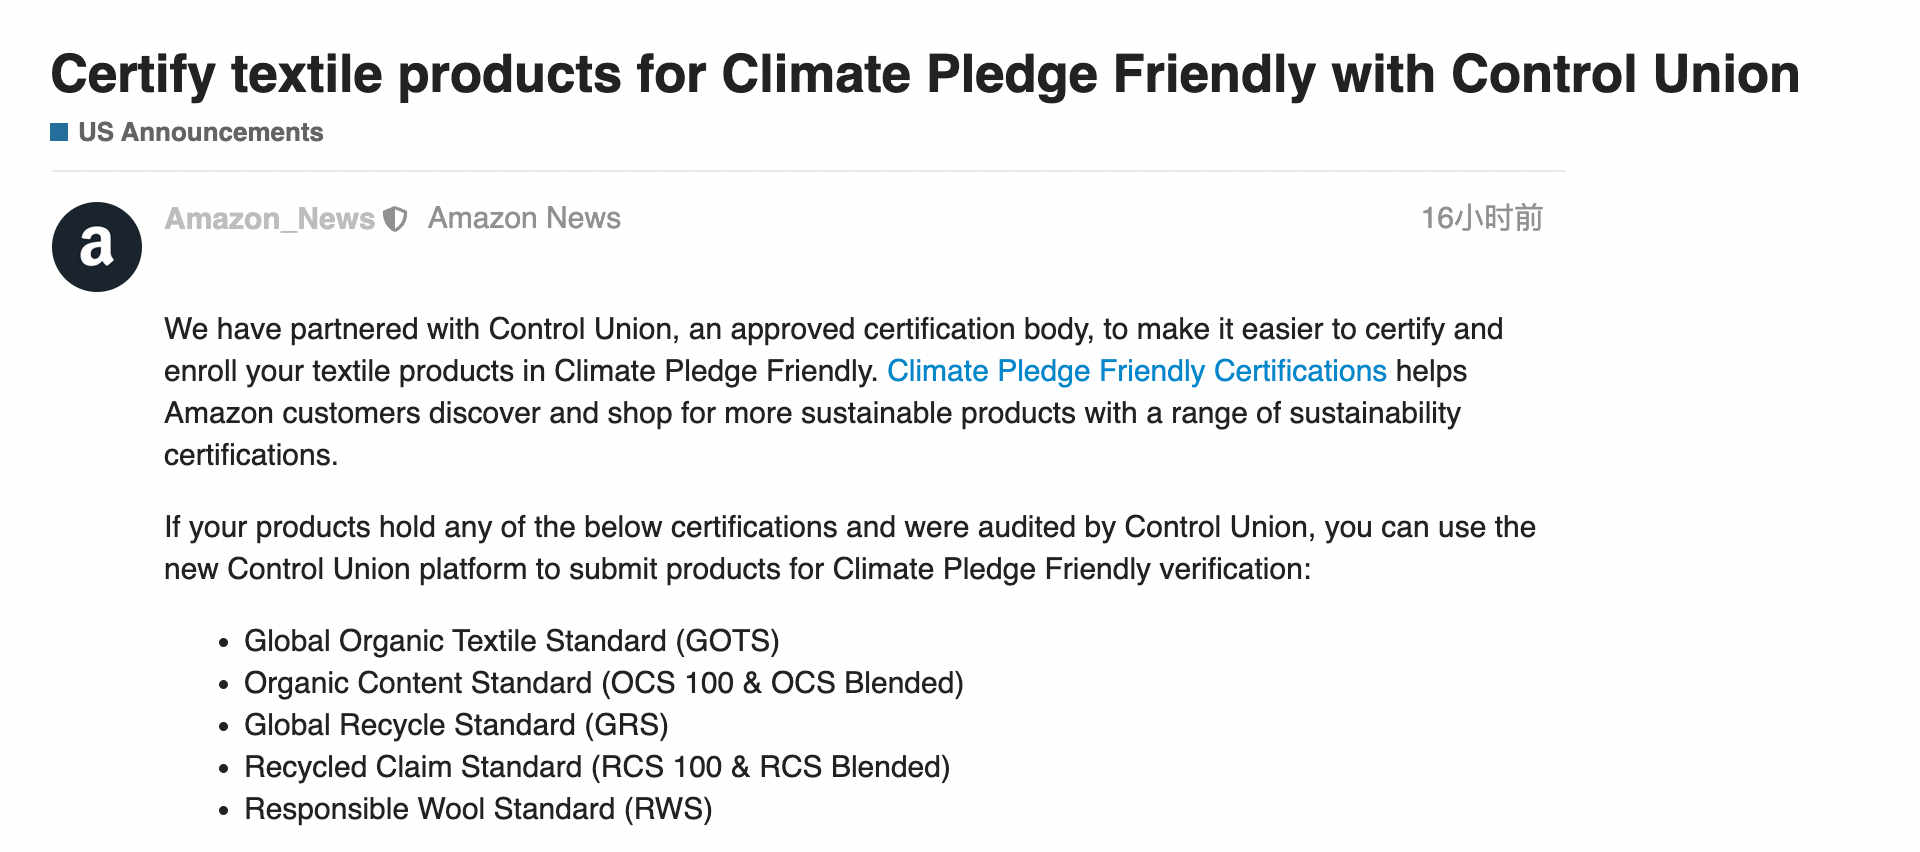Open the Amazon_News user profile name
Screen dimensions: 1920x852
click(270, 219)
